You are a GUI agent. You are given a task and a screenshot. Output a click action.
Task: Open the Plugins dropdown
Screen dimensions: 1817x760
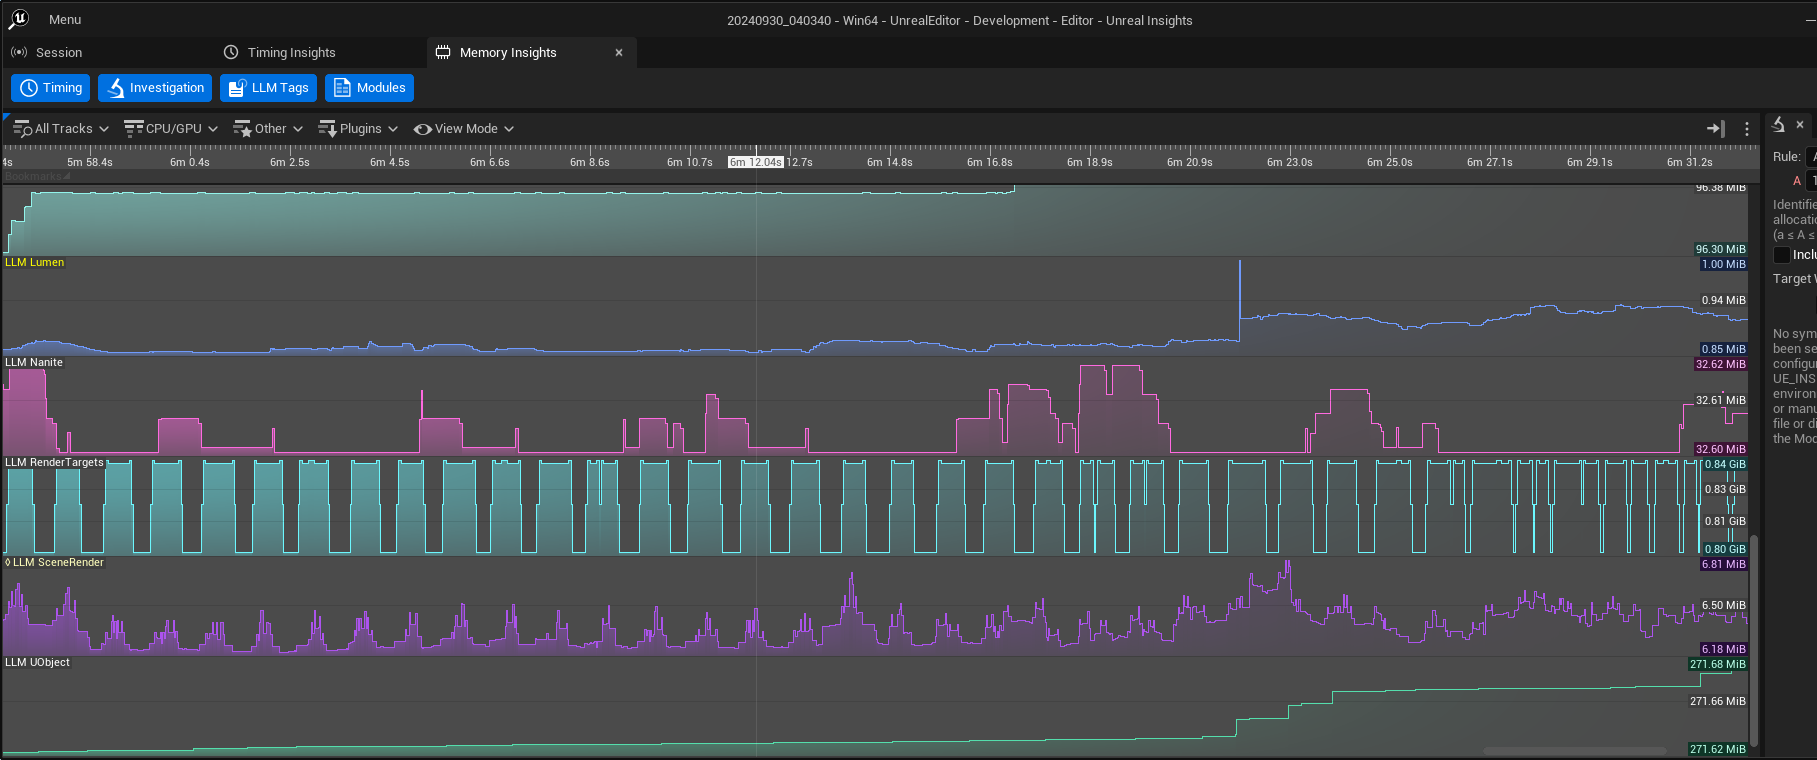click(358, 129)
